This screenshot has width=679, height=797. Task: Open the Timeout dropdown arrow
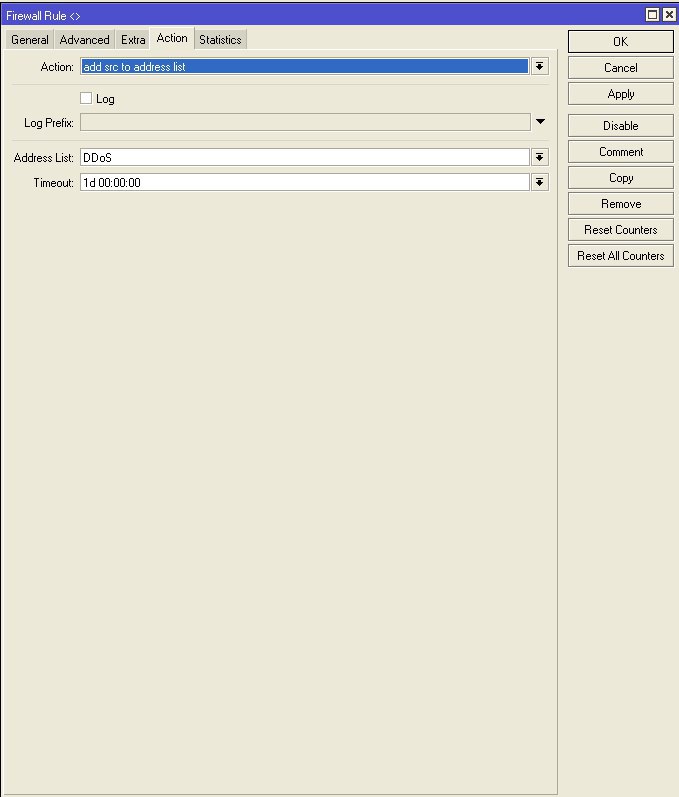point(539,182)
